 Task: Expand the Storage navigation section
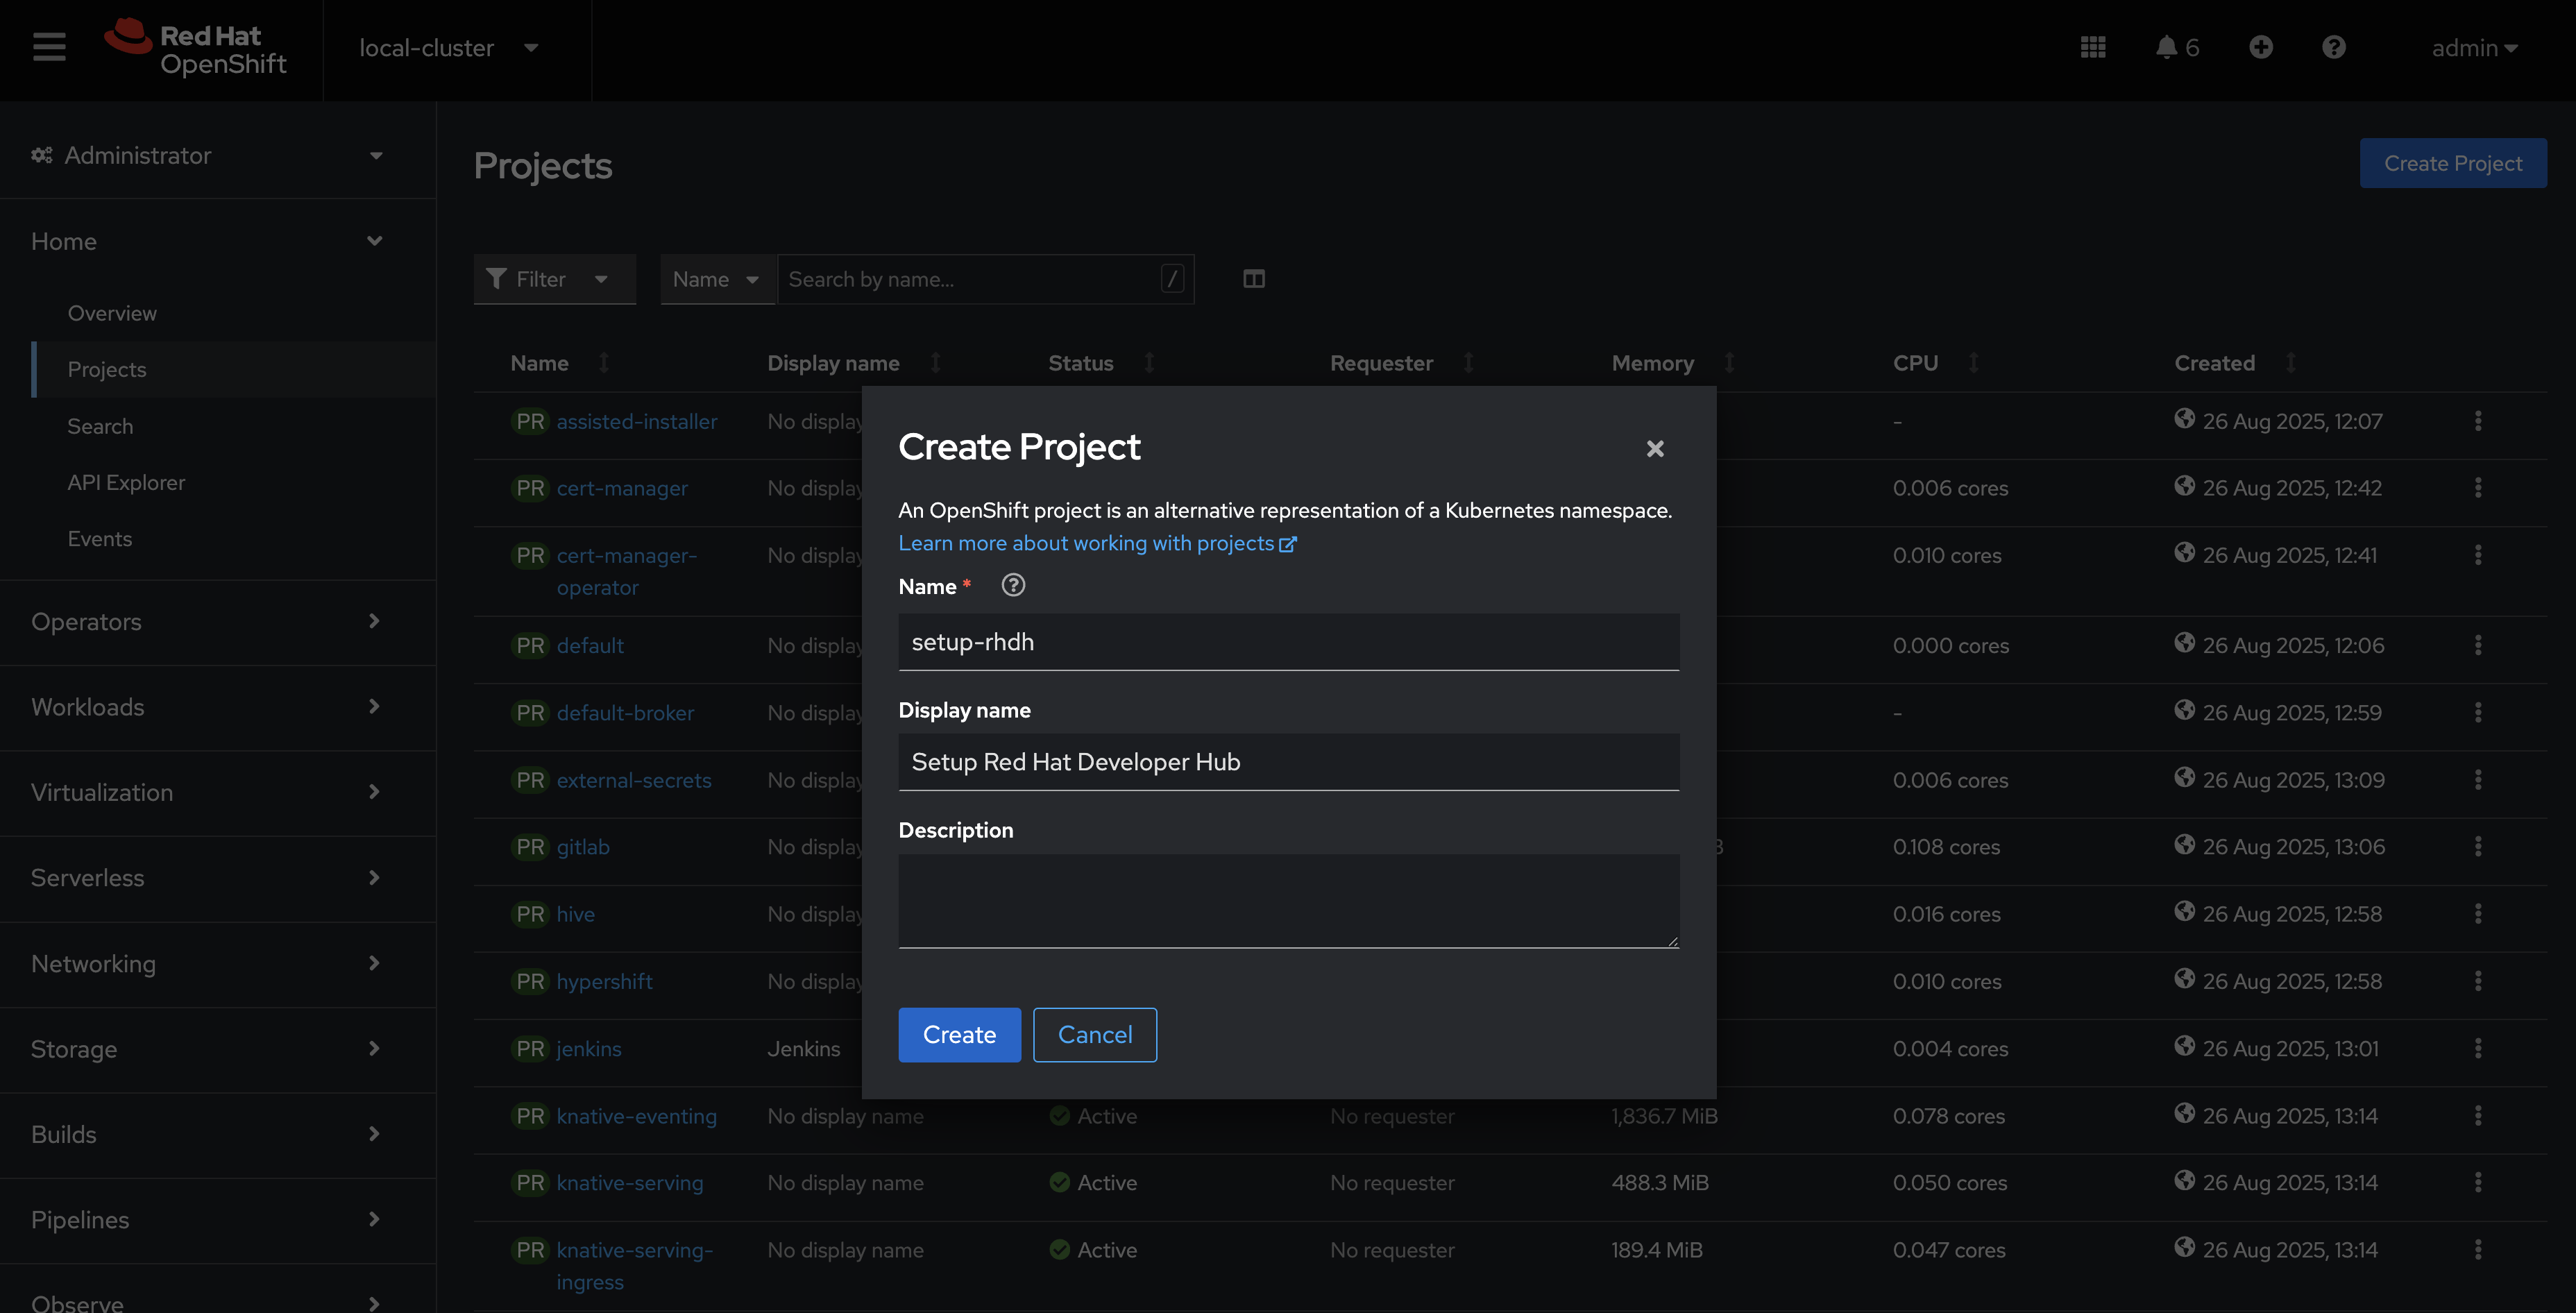pyautogui.click(x=207, y=1049)
